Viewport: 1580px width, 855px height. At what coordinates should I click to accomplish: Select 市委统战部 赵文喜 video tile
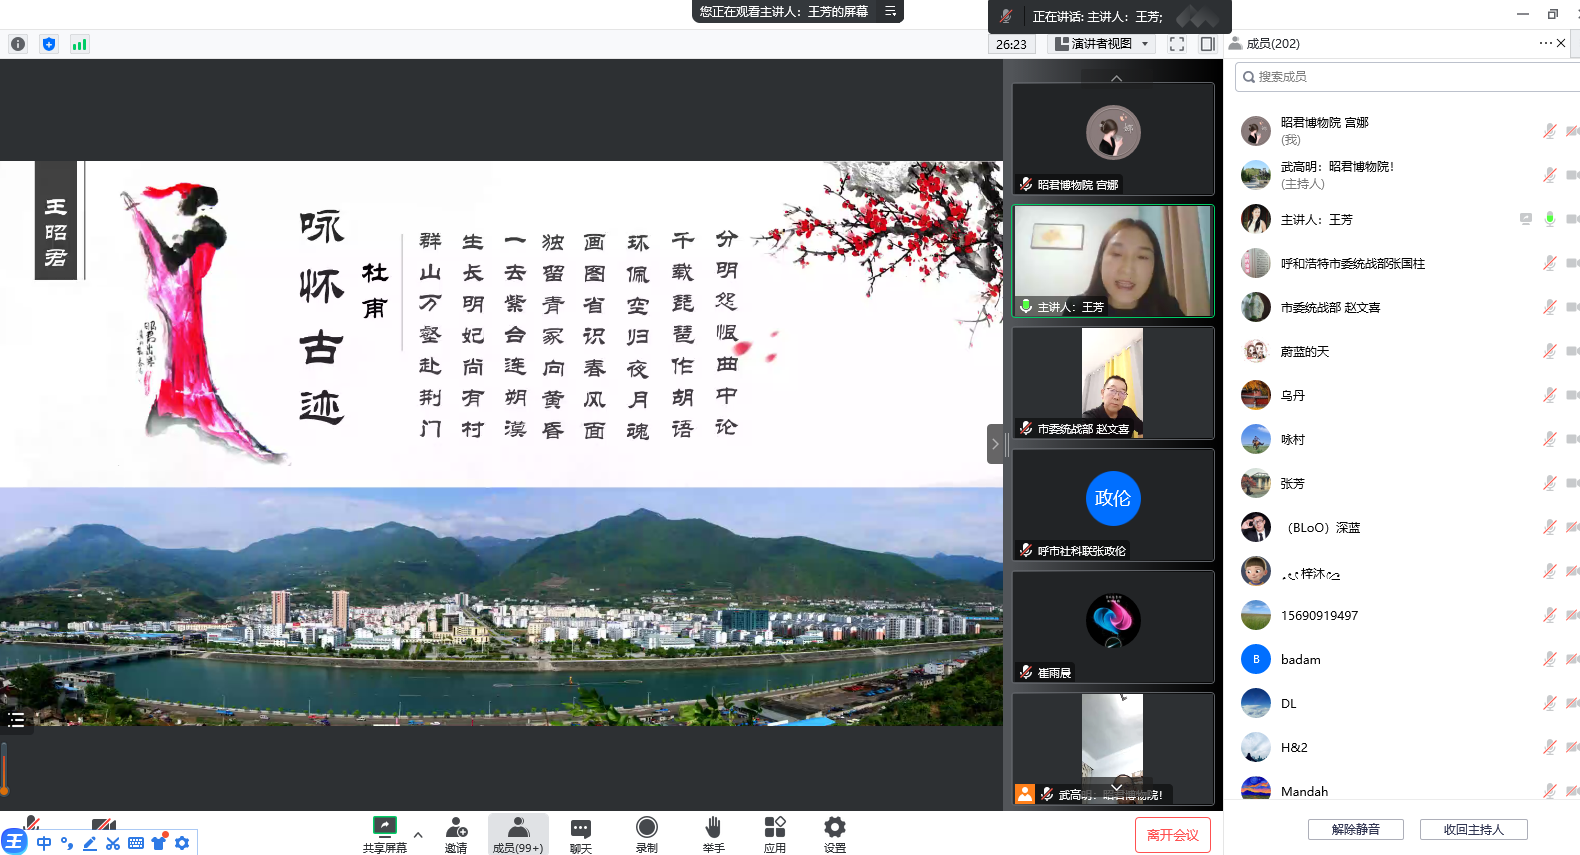point(1113,383)
